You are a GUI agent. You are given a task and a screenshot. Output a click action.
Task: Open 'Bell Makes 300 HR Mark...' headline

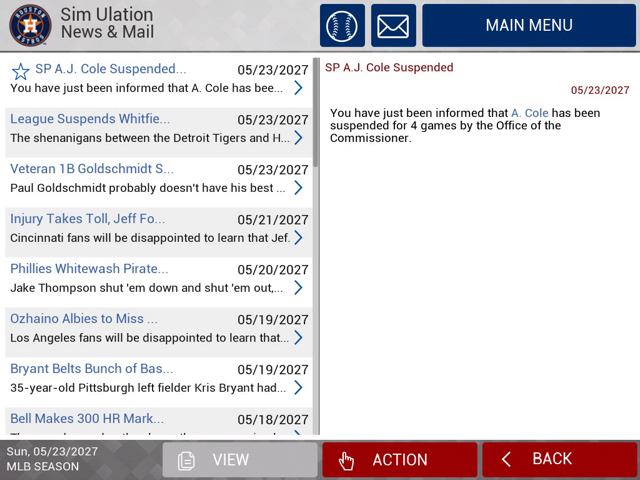pyautogui.click(x=87, y=418)
